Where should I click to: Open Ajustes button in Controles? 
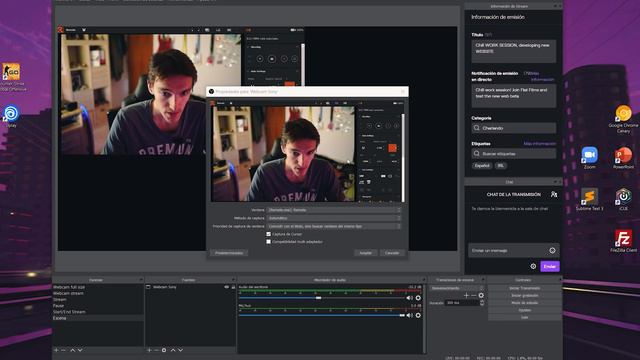524,310
